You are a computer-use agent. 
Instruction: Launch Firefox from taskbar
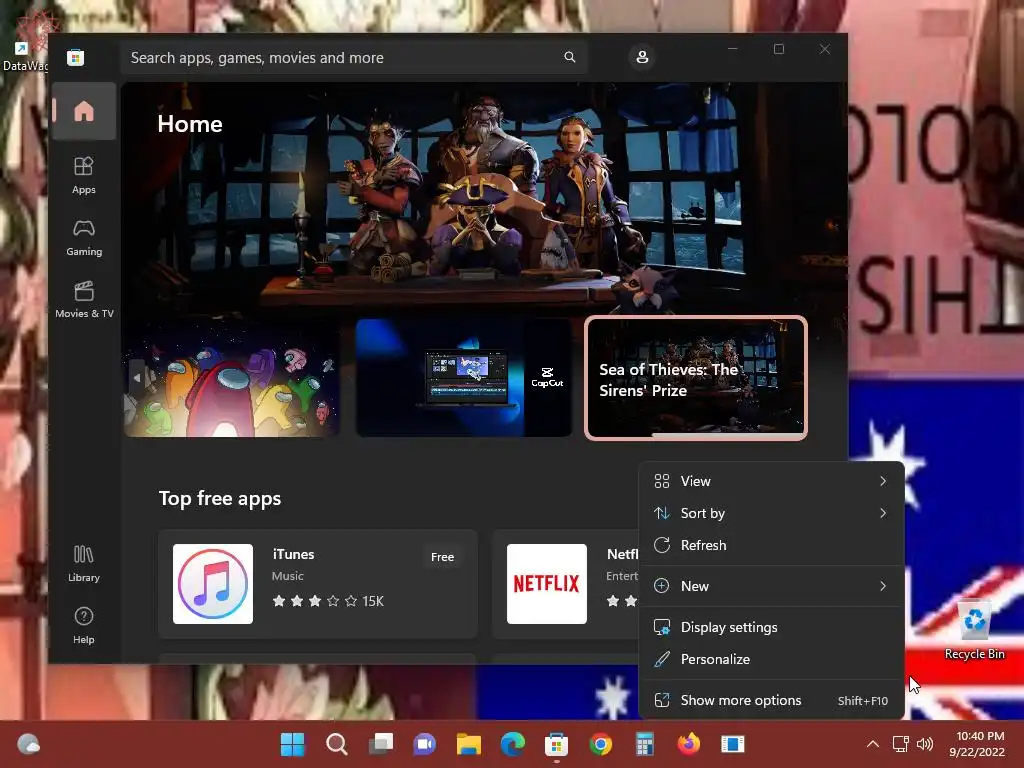pos(688,744)
